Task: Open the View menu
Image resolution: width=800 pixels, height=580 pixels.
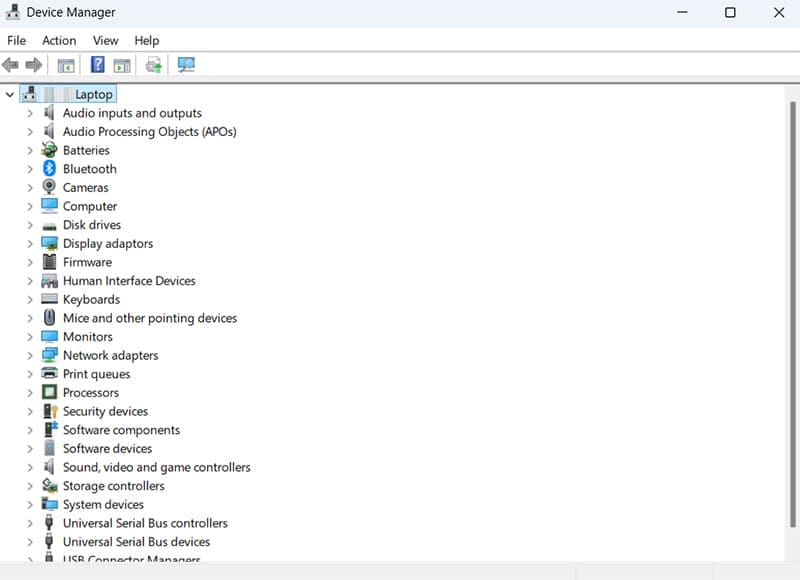Action: click(x=105, y=40)
